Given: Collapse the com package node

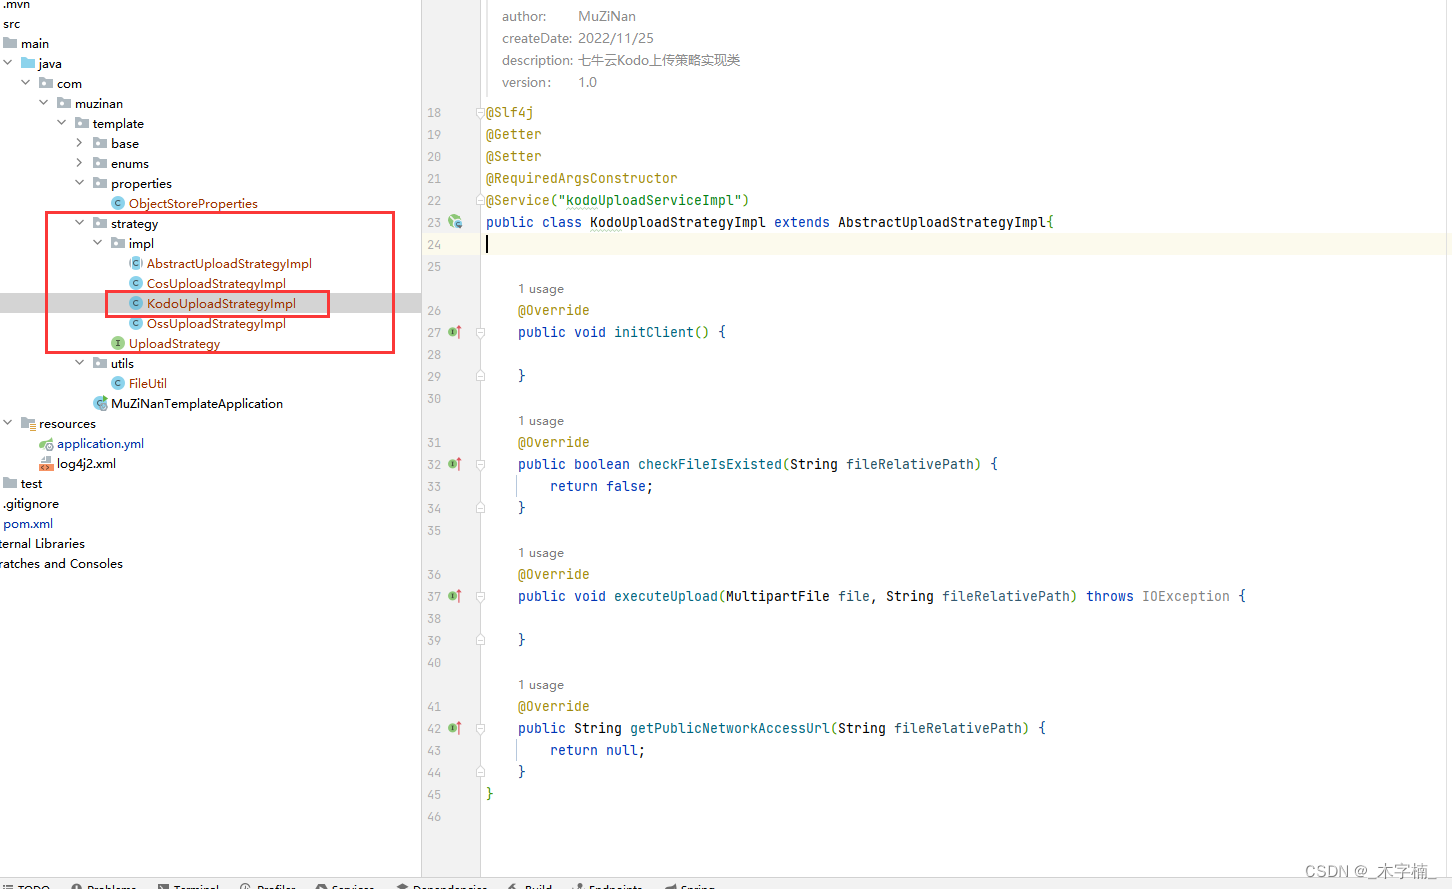Looking at the screenshot, I should pyautogui.click(x=26, y=83).
